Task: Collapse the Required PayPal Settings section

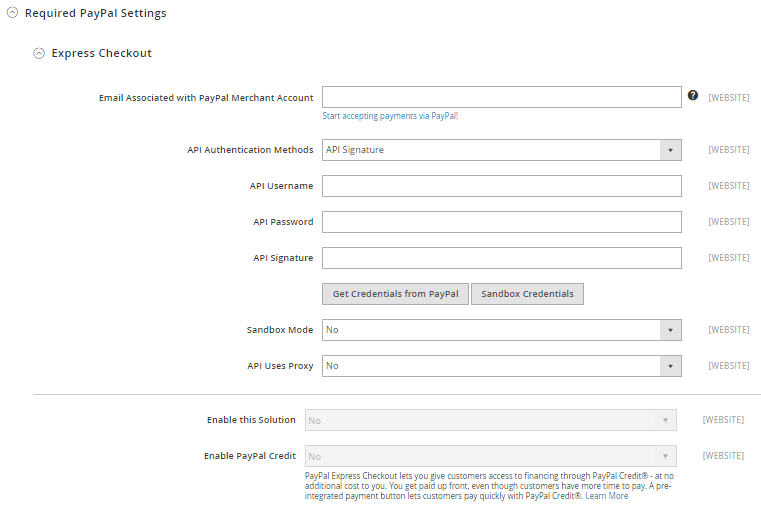Action: pos(13,13)
